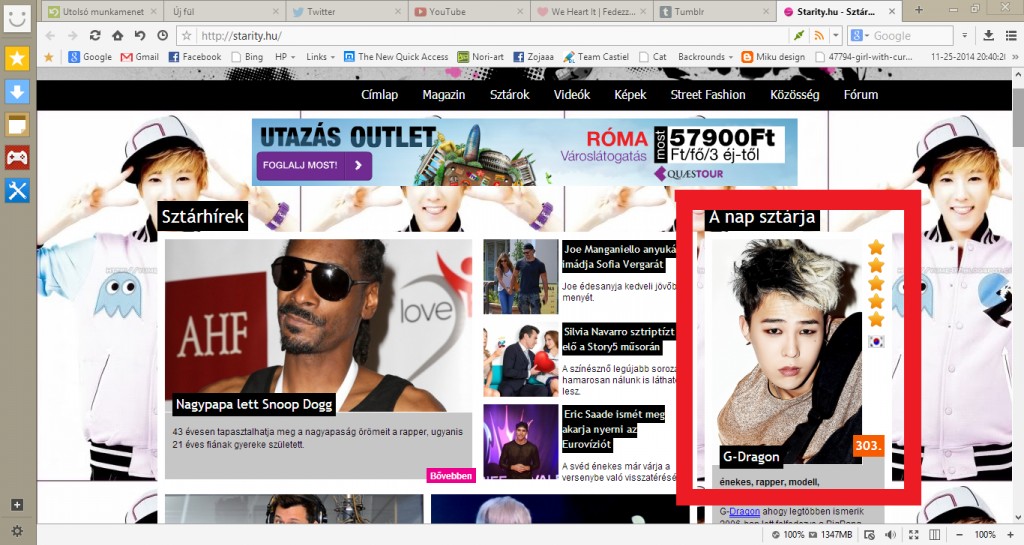Open the Downloads sidebar icon
This screenshot has height=545, width=1024.
18,92
